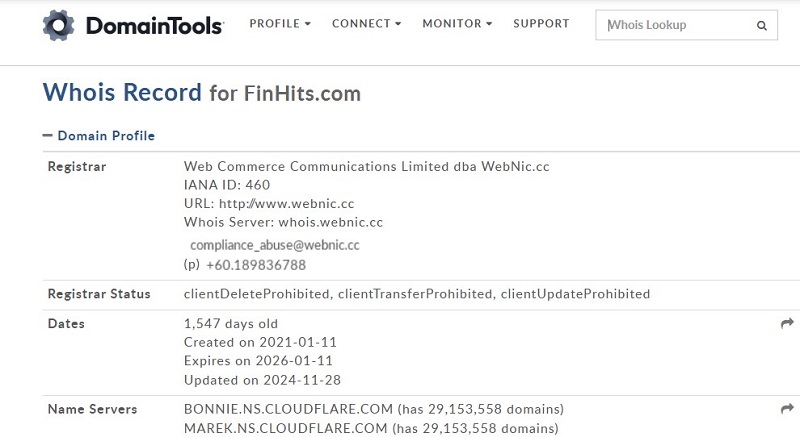
Task: Click the IANA ID: 460 text
Action: 227,185
